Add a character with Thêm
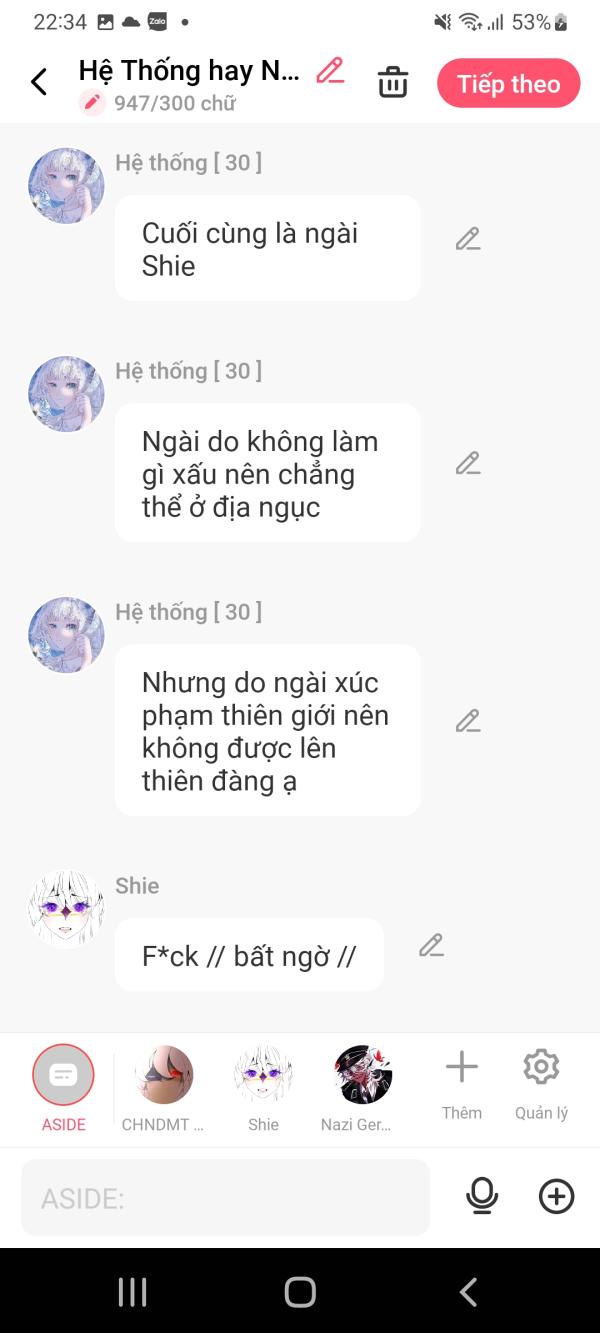 pos(462,1084)
